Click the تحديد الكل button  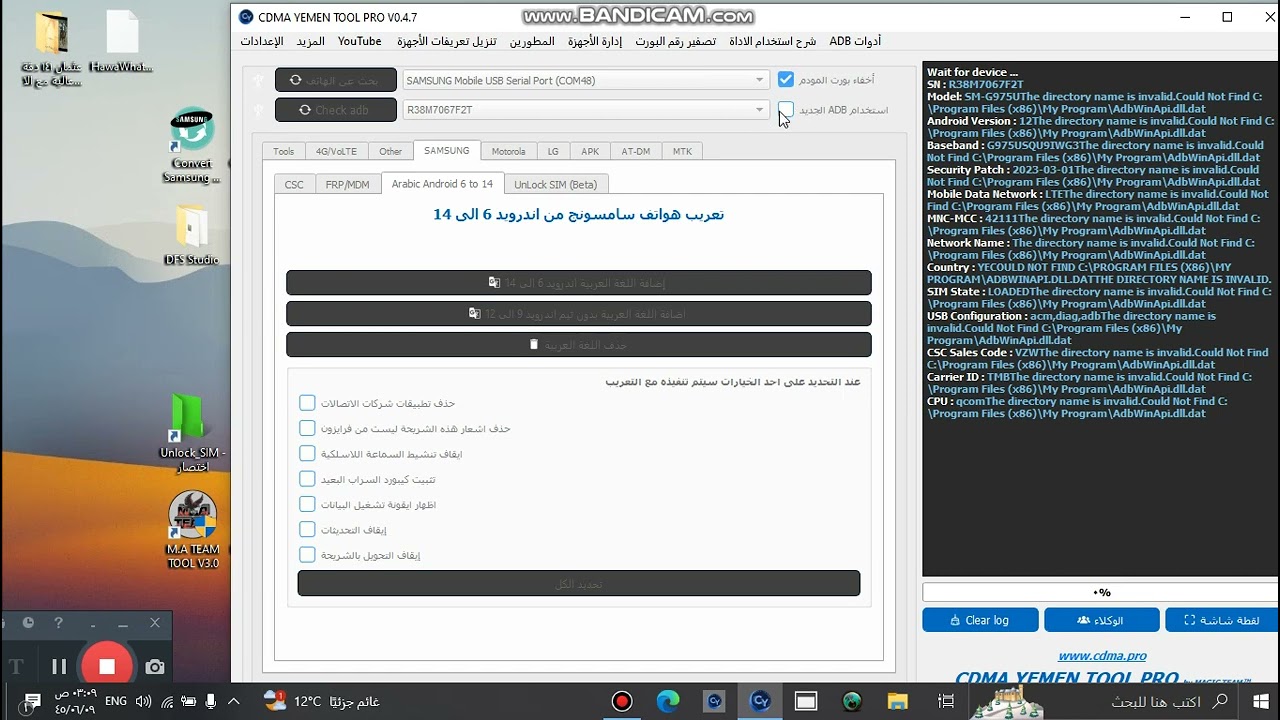click(579, 583)
